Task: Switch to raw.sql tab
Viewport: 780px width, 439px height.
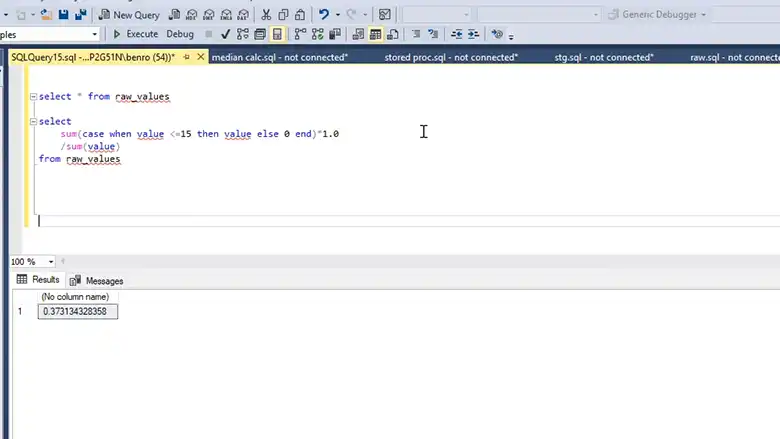Action: 735,57
